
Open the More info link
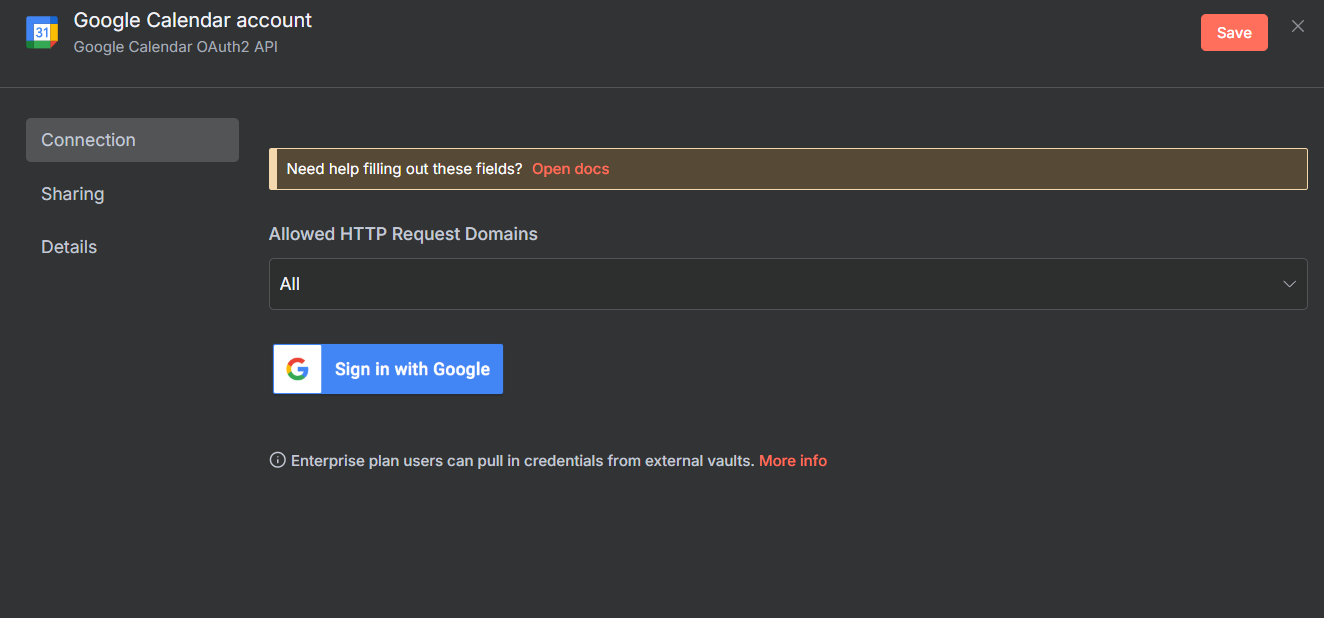(792, 461)
